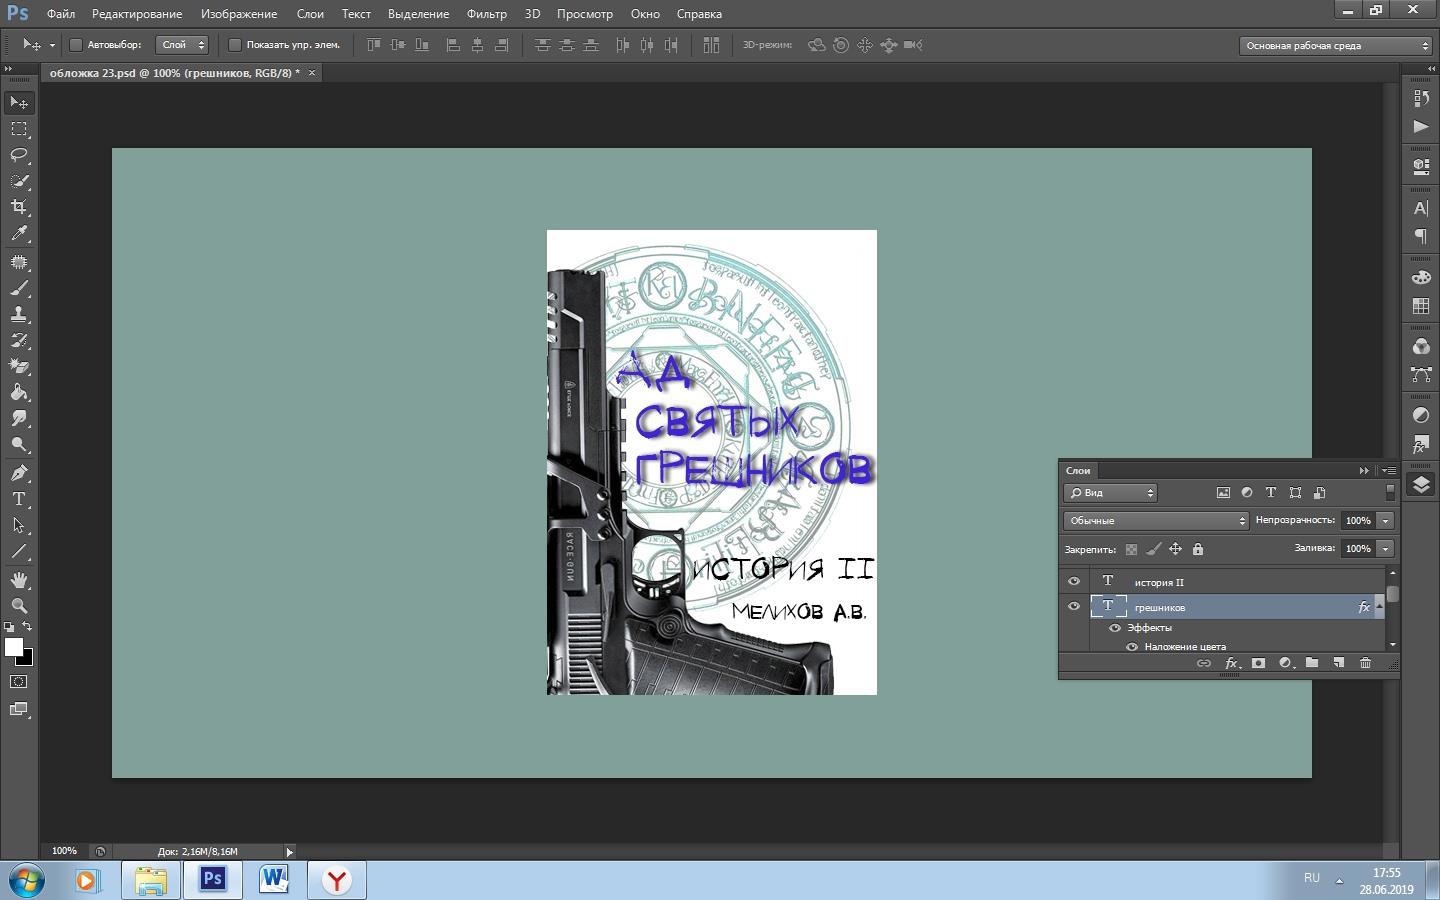Select the Hand tool

click(19, 580)
